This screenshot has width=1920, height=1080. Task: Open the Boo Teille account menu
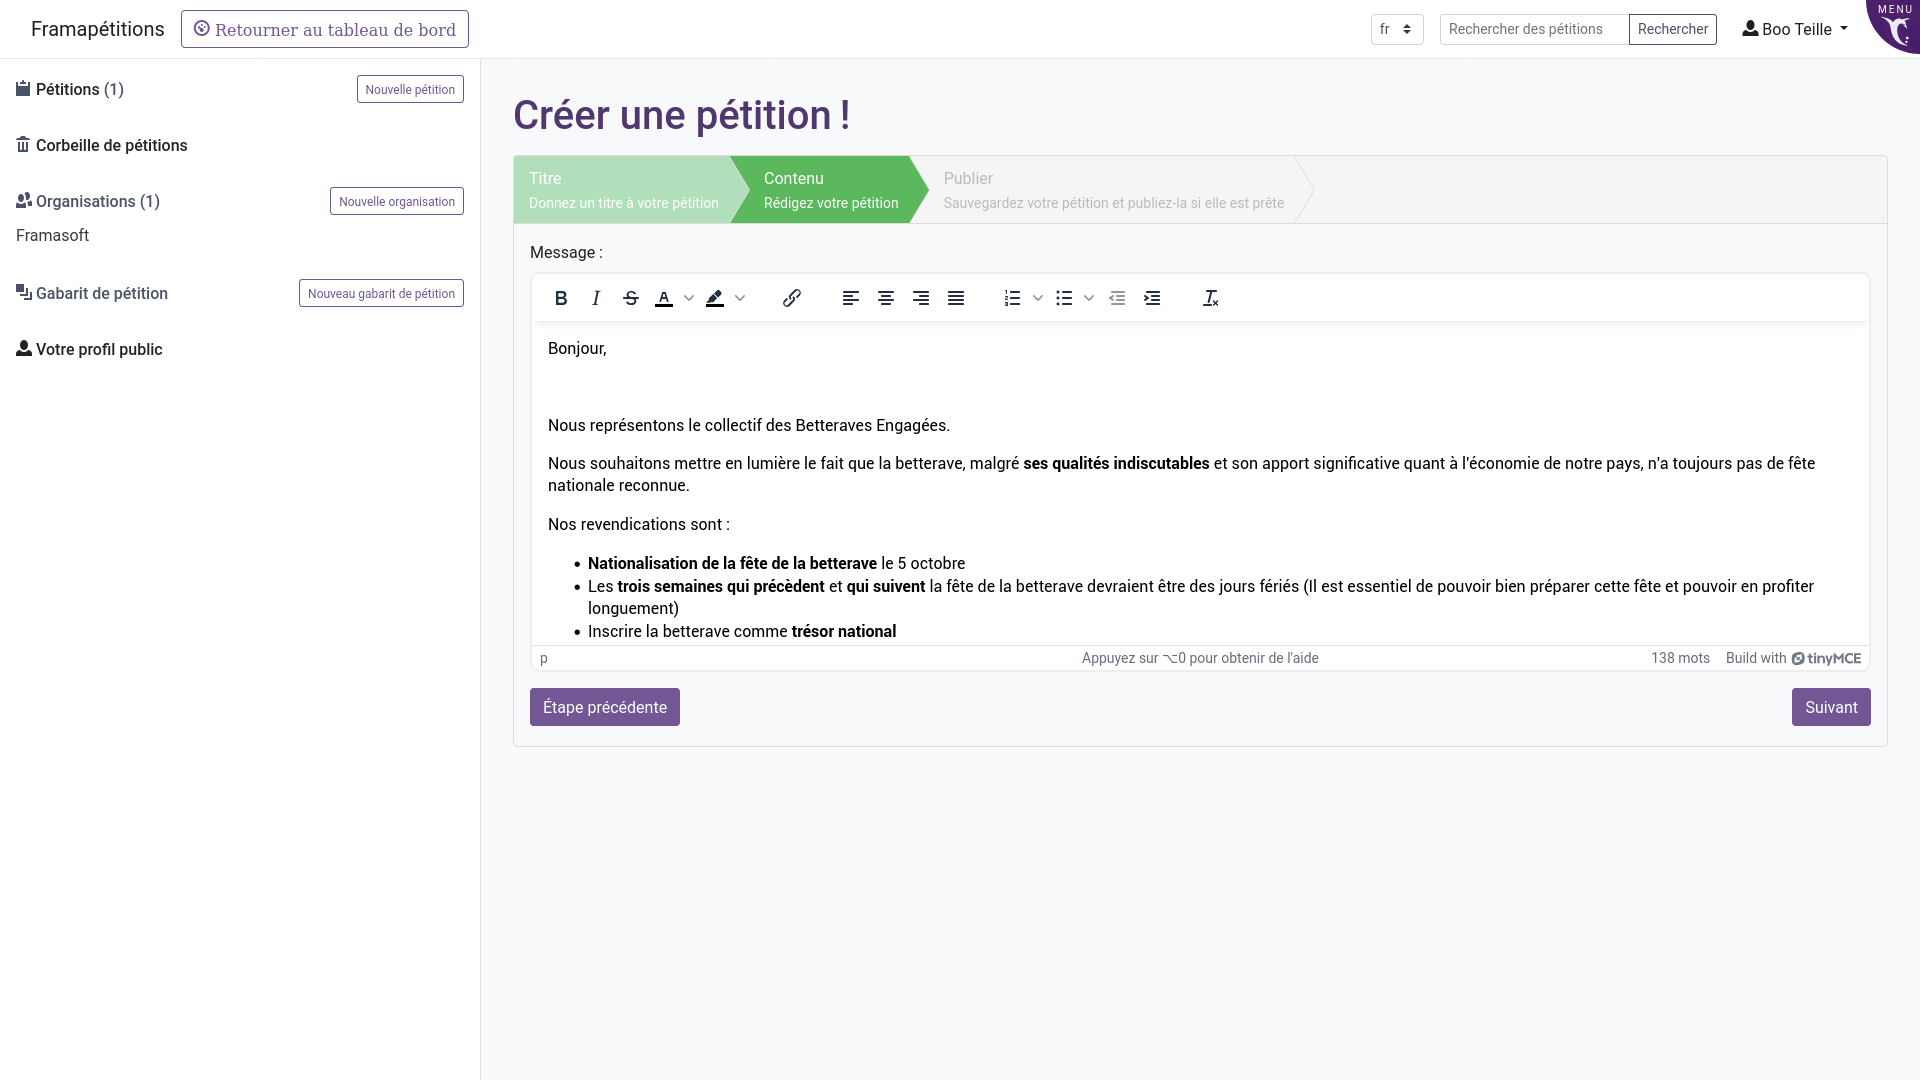1793,29
